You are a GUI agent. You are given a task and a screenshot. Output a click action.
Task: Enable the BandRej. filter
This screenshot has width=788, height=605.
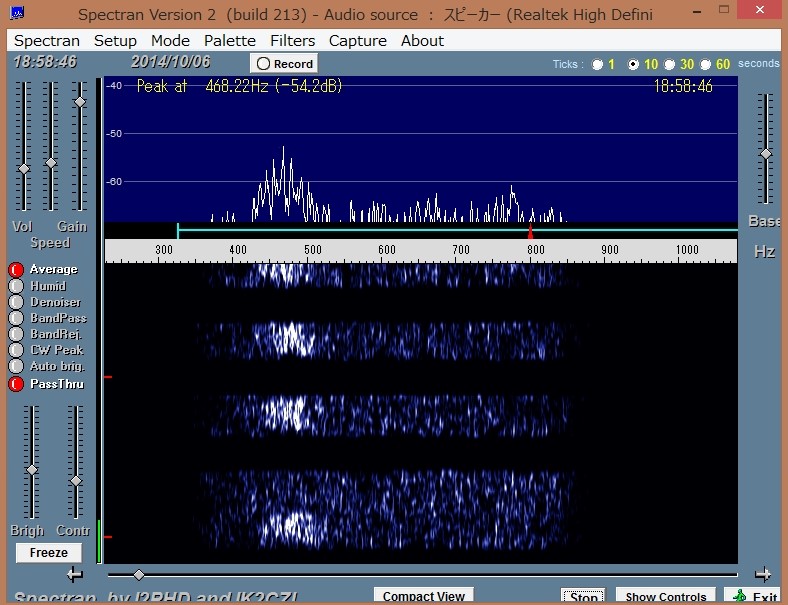[x=16, y=334]
